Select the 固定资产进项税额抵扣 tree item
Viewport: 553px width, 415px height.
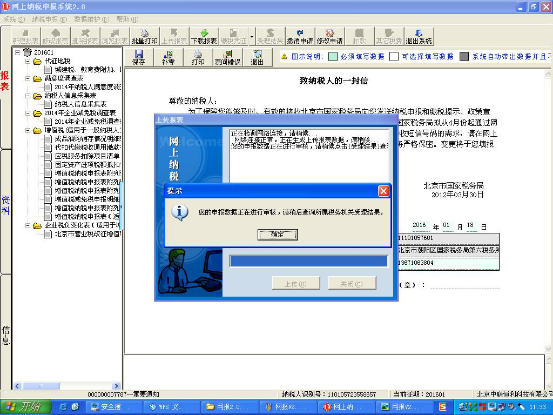87,165
